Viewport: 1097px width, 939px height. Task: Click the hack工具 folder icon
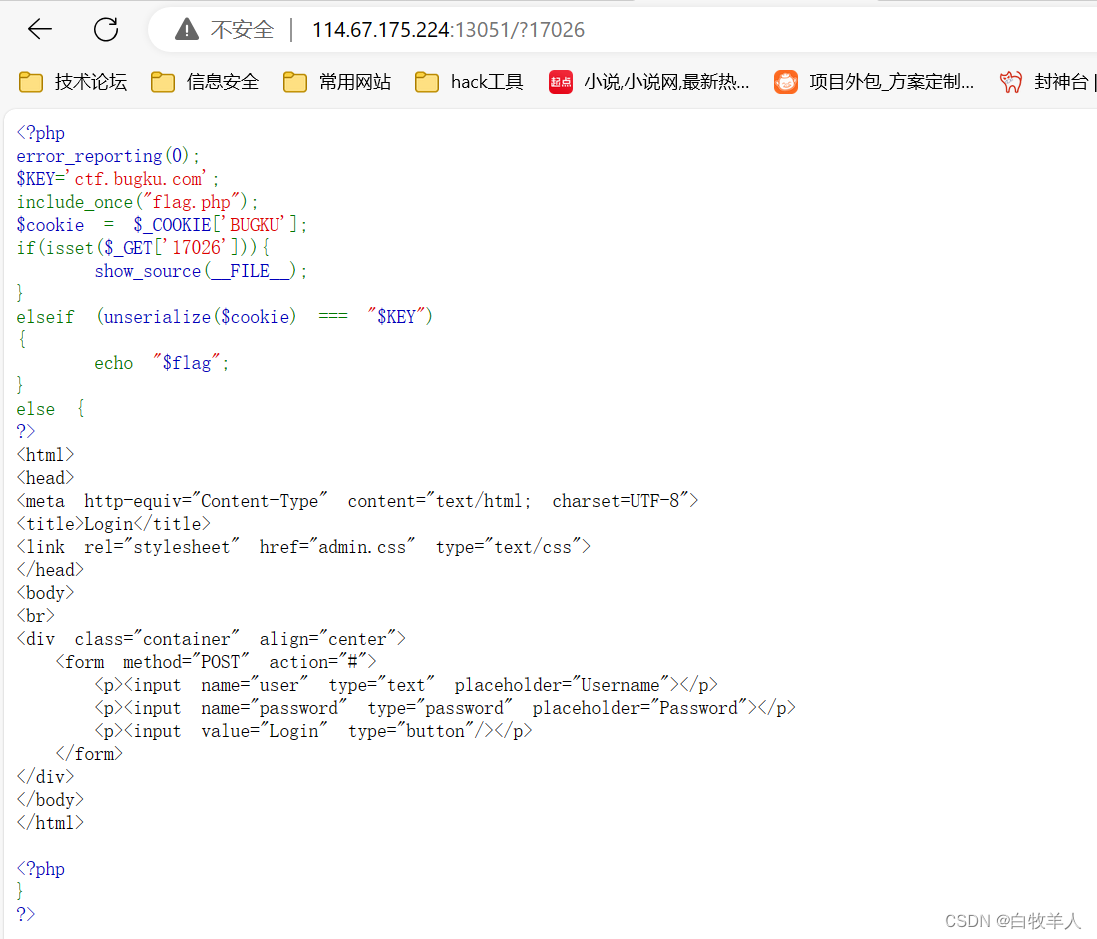426,81
